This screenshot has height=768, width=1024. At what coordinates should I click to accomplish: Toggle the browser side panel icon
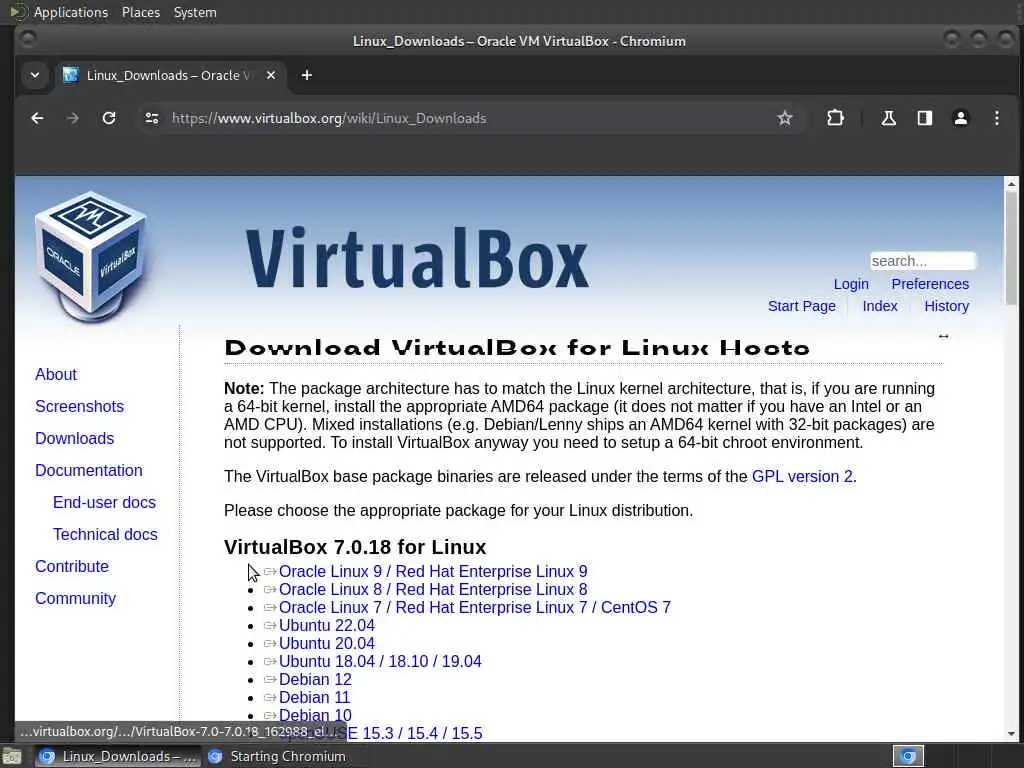[924, 118]
